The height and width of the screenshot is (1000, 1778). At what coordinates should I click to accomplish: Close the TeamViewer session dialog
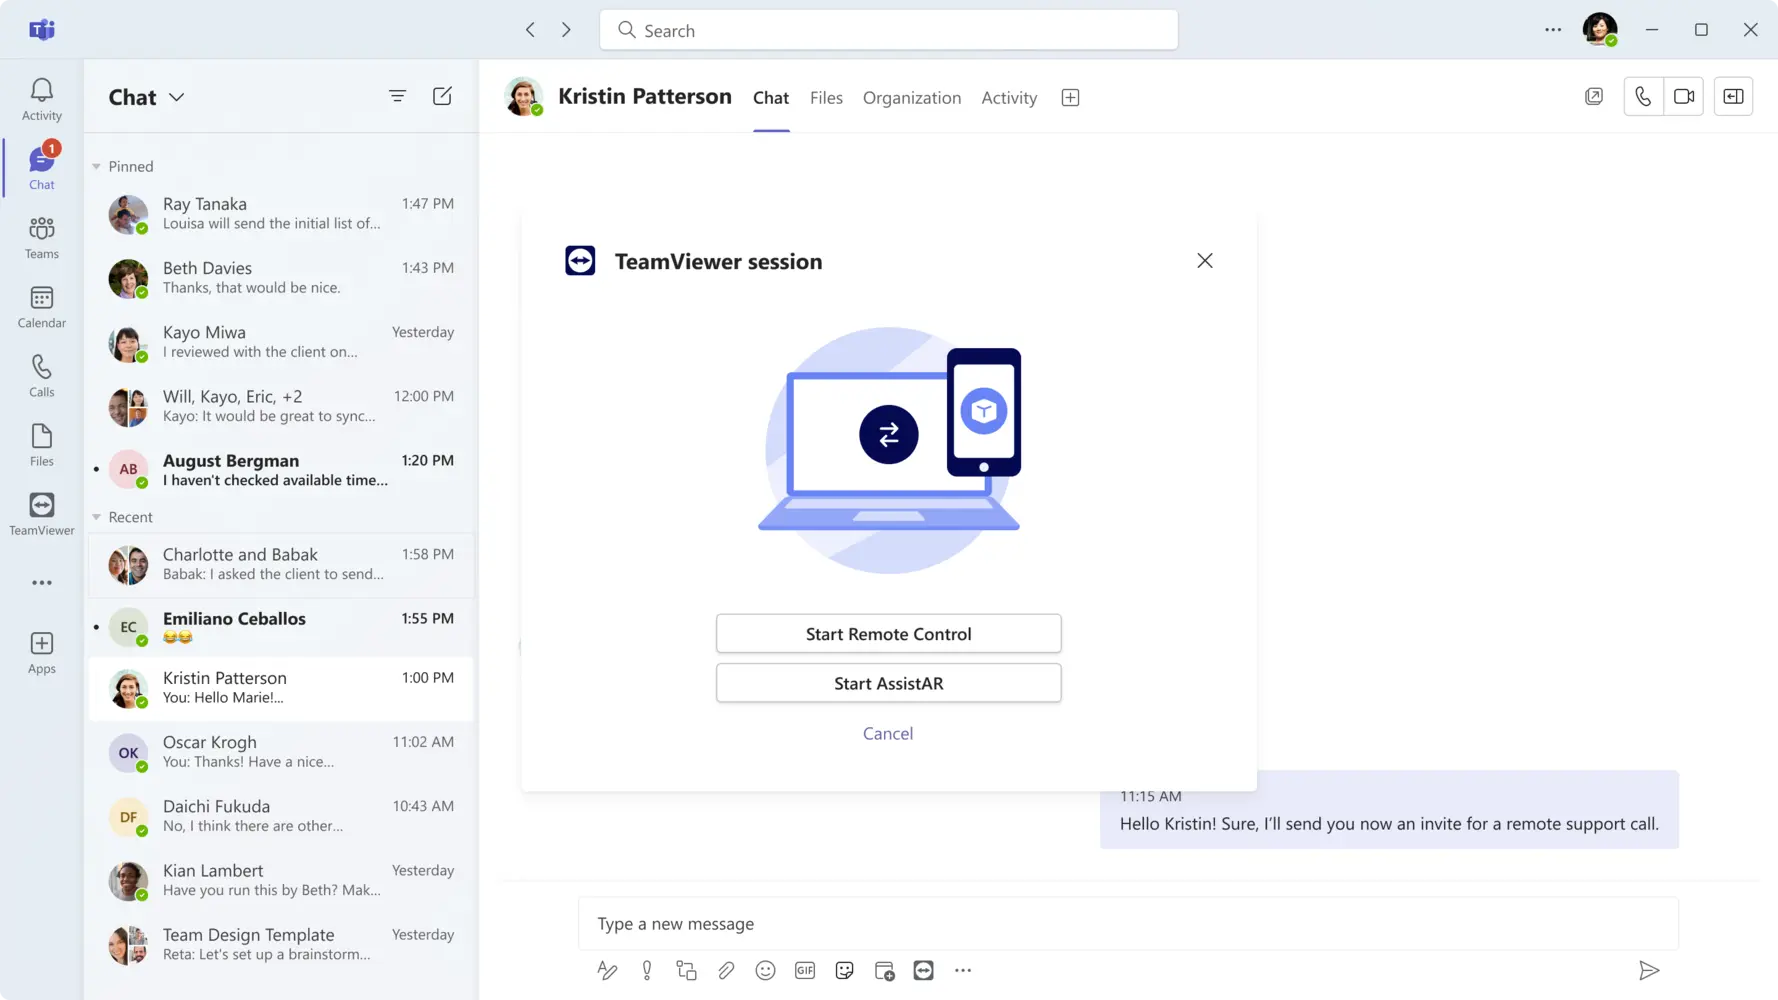tap(1204, 261)
